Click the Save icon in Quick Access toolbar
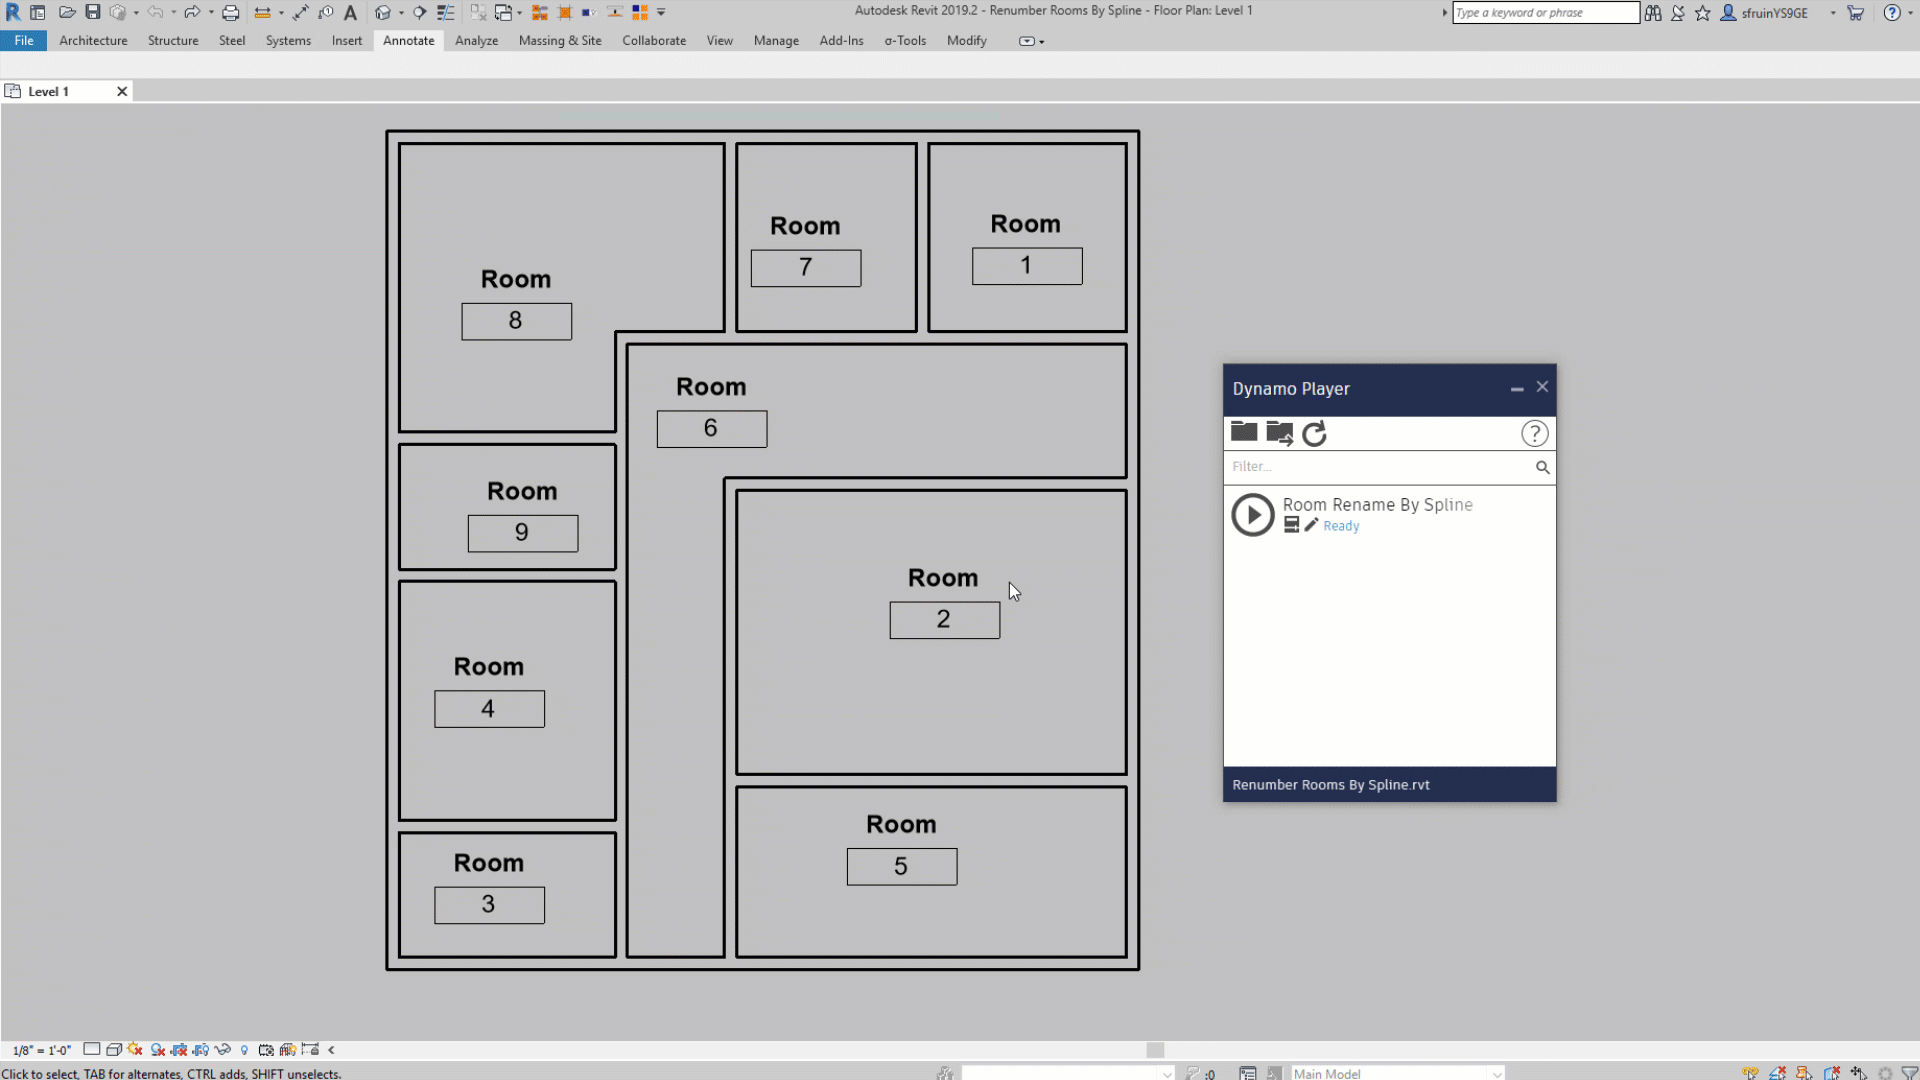The width and height of the screenshot is (1920, 1080). [x=92, y=12]
